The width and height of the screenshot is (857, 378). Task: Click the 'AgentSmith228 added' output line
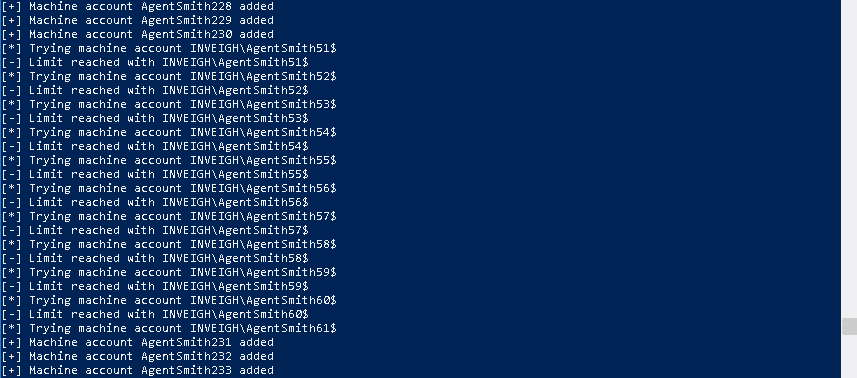tap(138, 7)
